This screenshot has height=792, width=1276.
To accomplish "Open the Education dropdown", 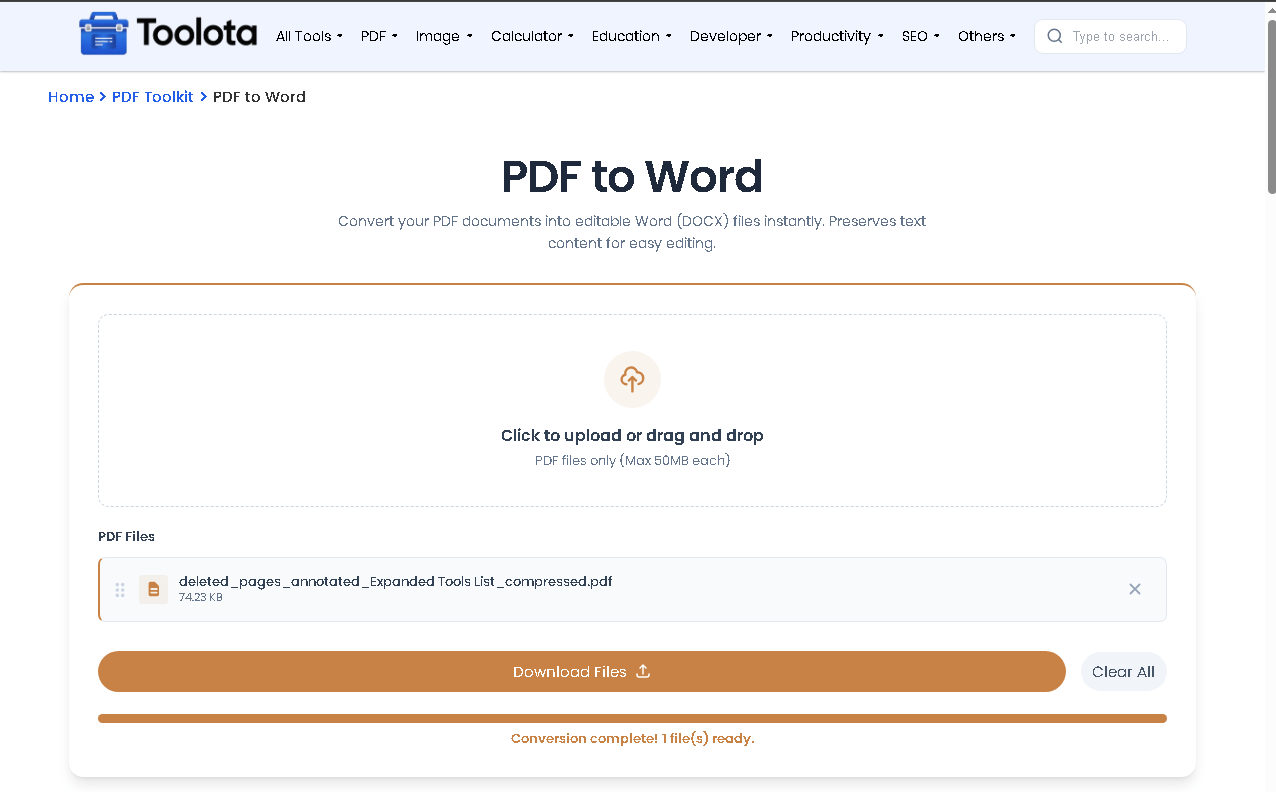I will pos(632,36).
